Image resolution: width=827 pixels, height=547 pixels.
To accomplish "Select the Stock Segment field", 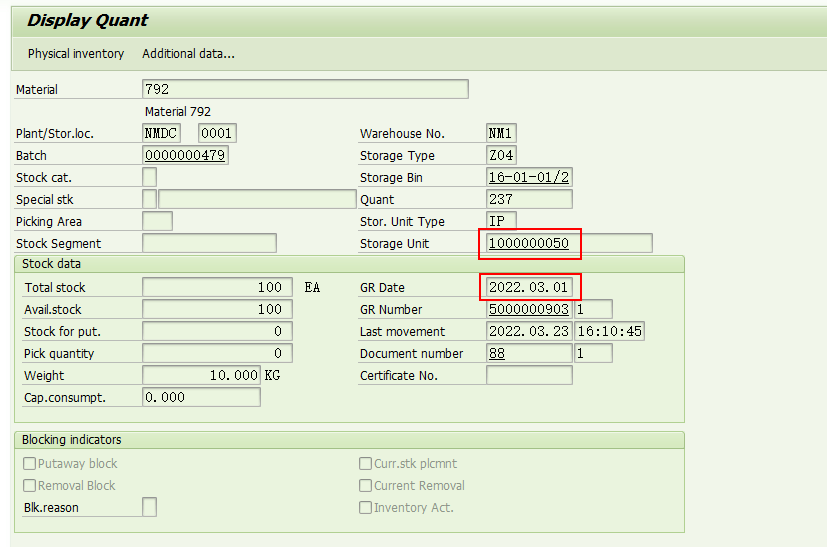I will [209, 244].
